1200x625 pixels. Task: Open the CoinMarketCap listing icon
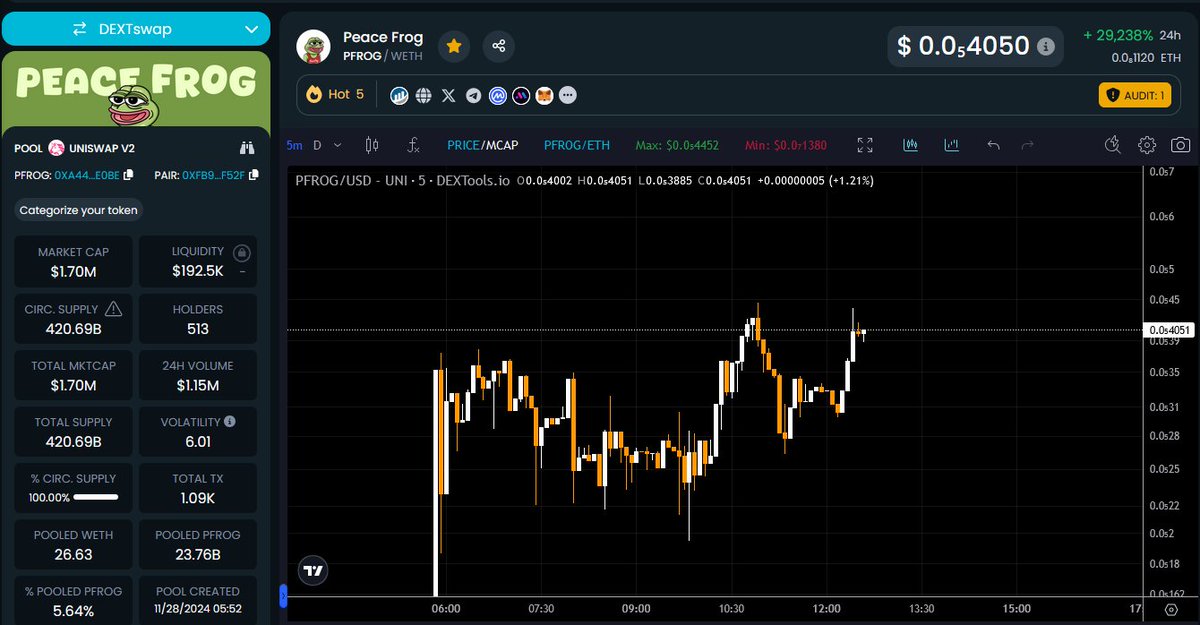[497, 96]
